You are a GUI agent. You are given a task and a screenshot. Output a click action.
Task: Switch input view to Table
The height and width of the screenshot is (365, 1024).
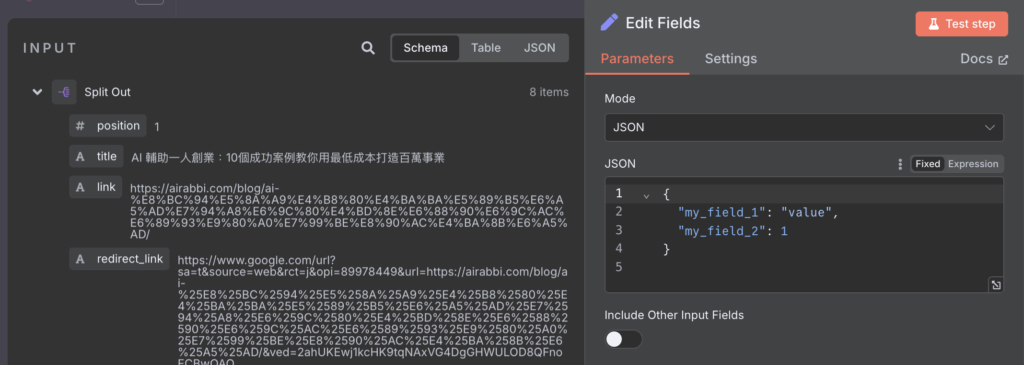click(486, 48)
